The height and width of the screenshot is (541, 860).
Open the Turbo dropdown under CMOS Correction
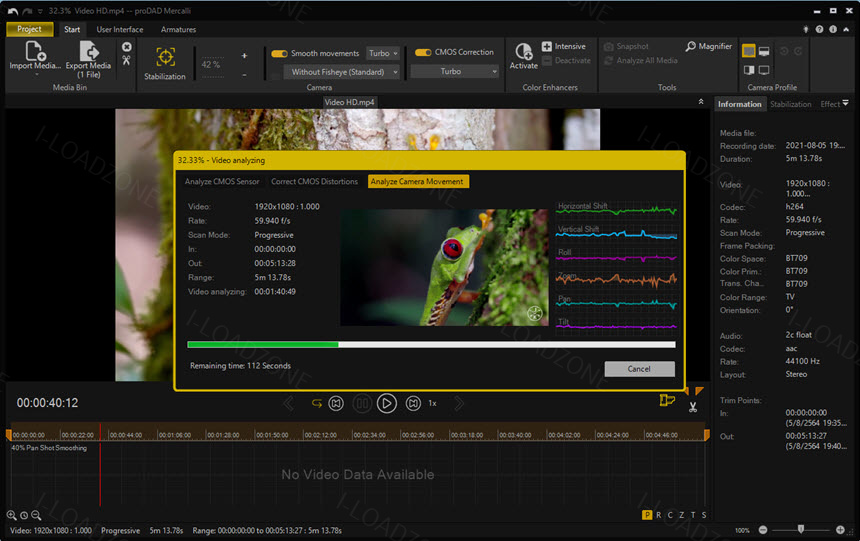pos(455,71)
